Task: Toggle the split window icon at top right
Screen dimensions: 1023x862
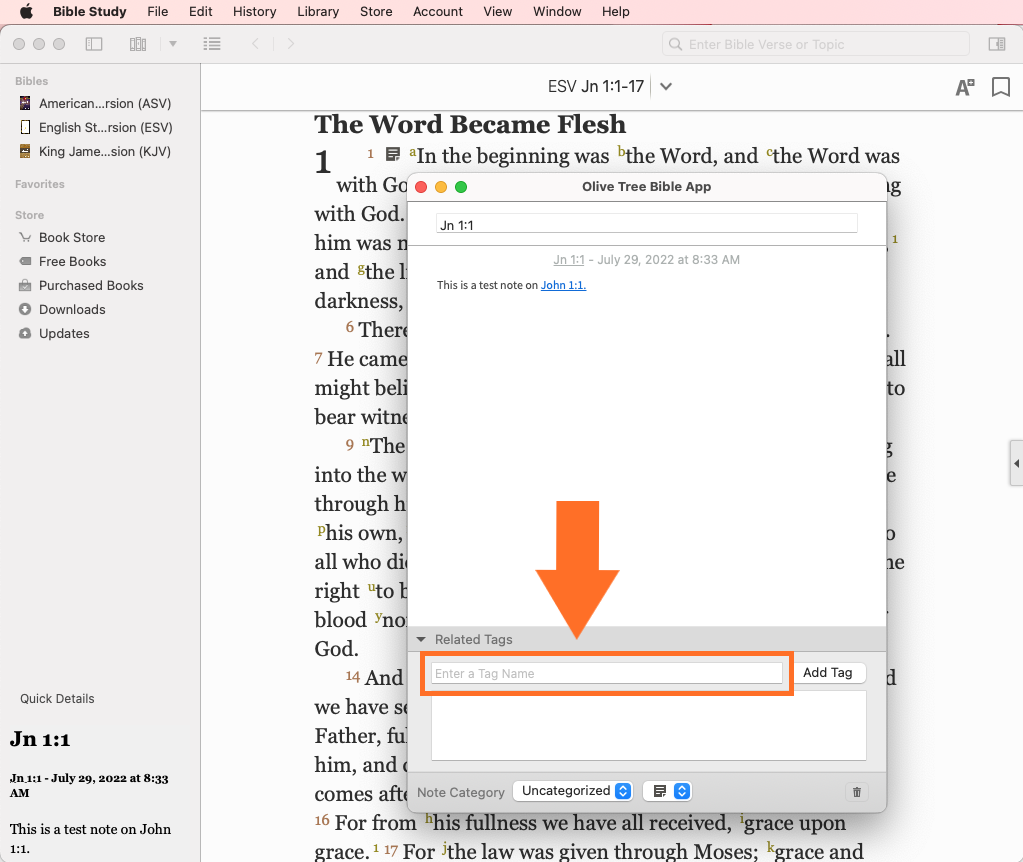Action: (x=996, y=44)
